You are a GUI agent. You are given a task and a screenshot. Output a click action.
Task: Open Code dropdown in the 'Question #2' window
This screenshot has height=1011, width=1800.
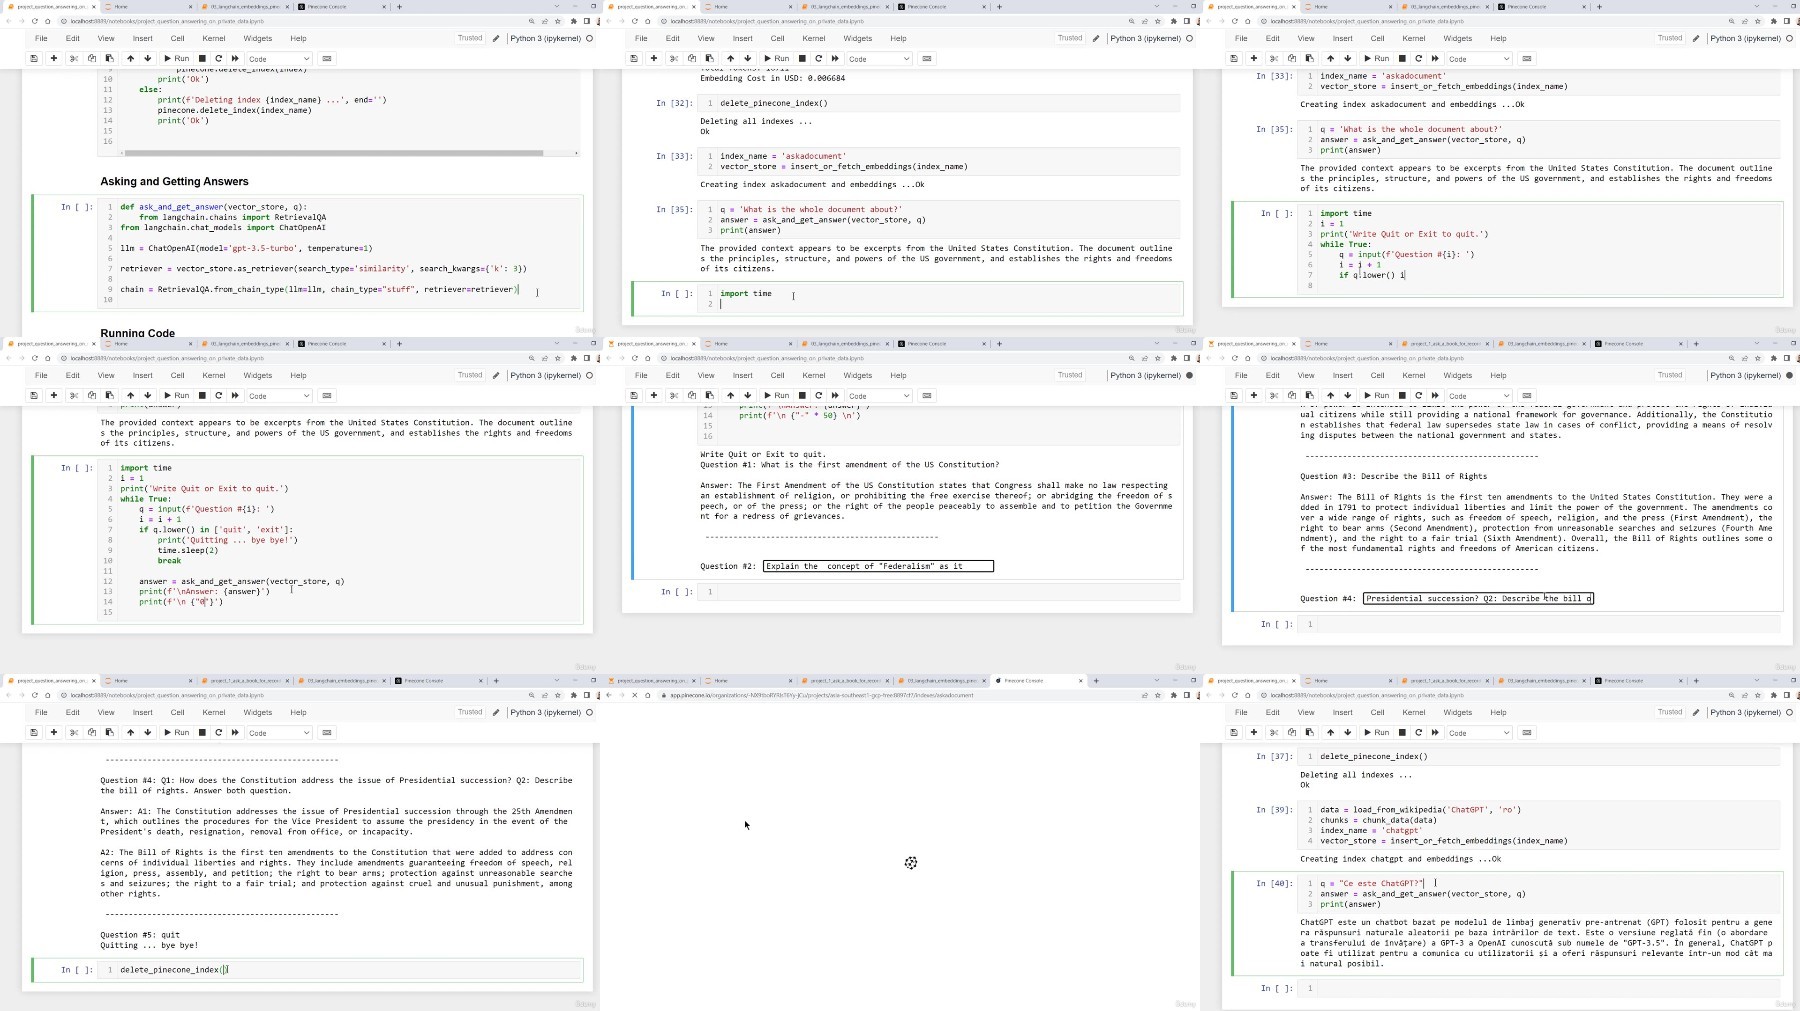[x=879, y=395]
